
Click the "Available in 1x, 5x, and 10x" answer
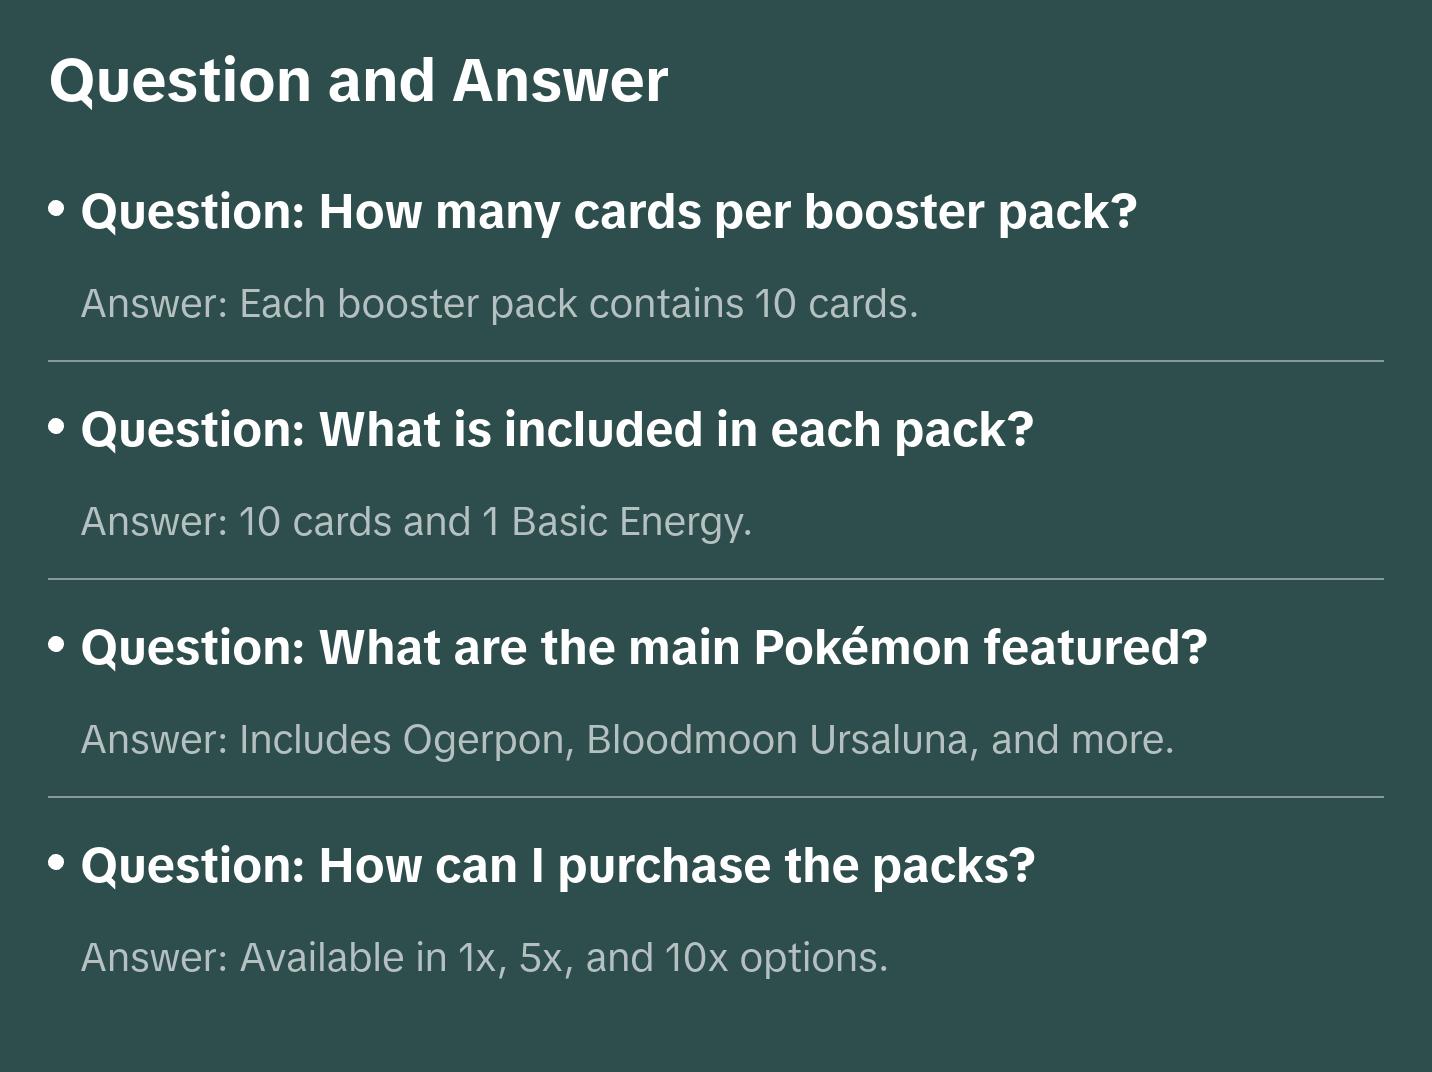click(484, 958)
